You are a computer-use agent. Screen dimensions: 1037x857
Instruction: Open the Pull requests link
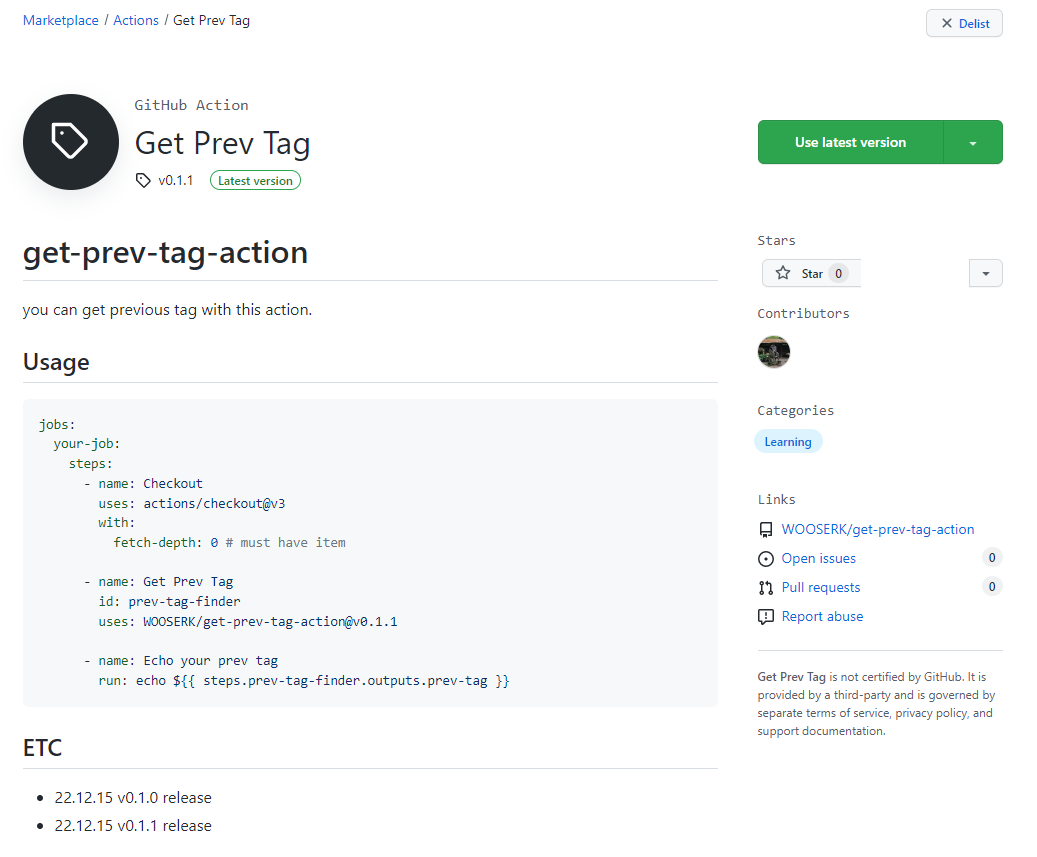point(821,588)
